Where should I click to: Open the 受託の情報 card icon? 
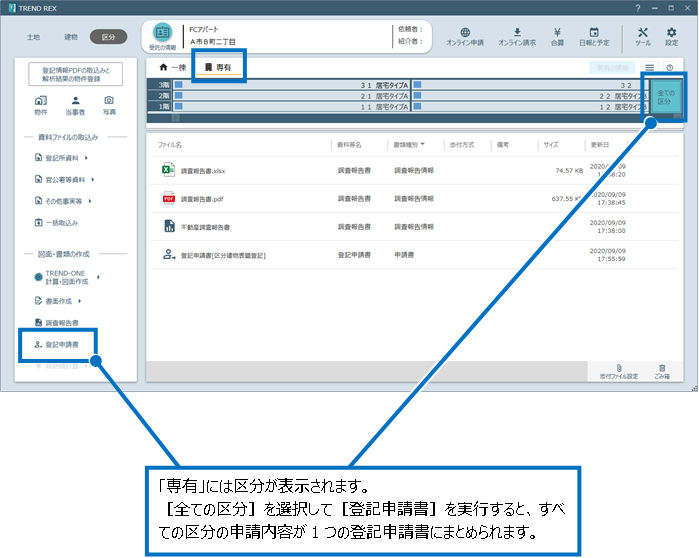162,33
